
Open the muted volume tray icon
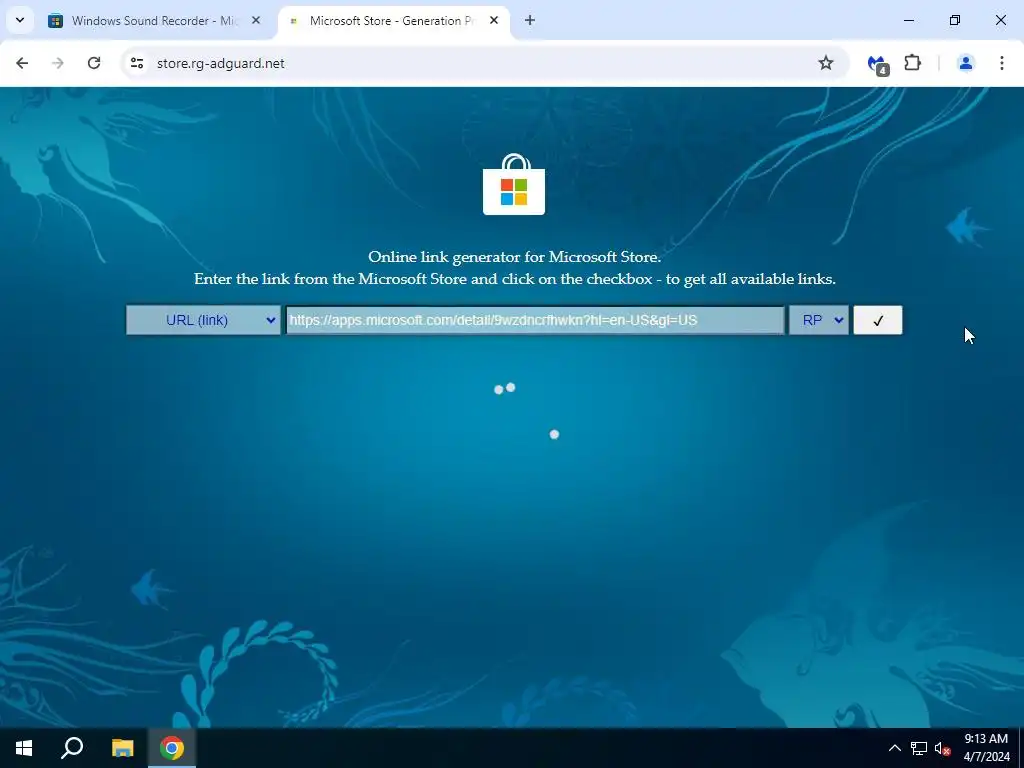[942, 748]
